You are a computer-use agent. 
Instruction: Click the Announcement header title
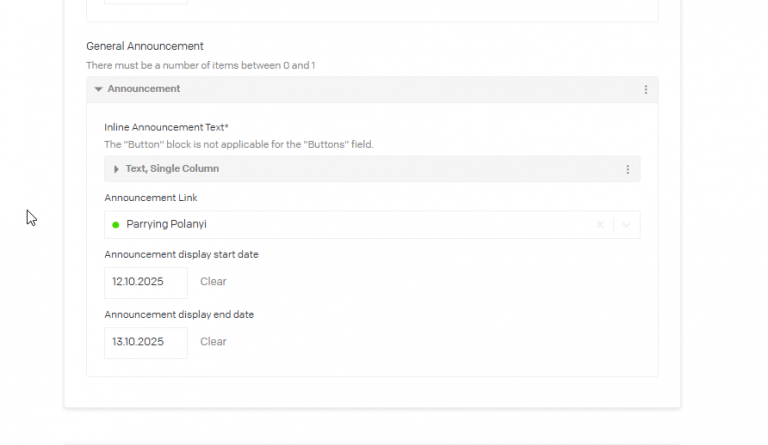pyautogui.click(x=144, y=89)
